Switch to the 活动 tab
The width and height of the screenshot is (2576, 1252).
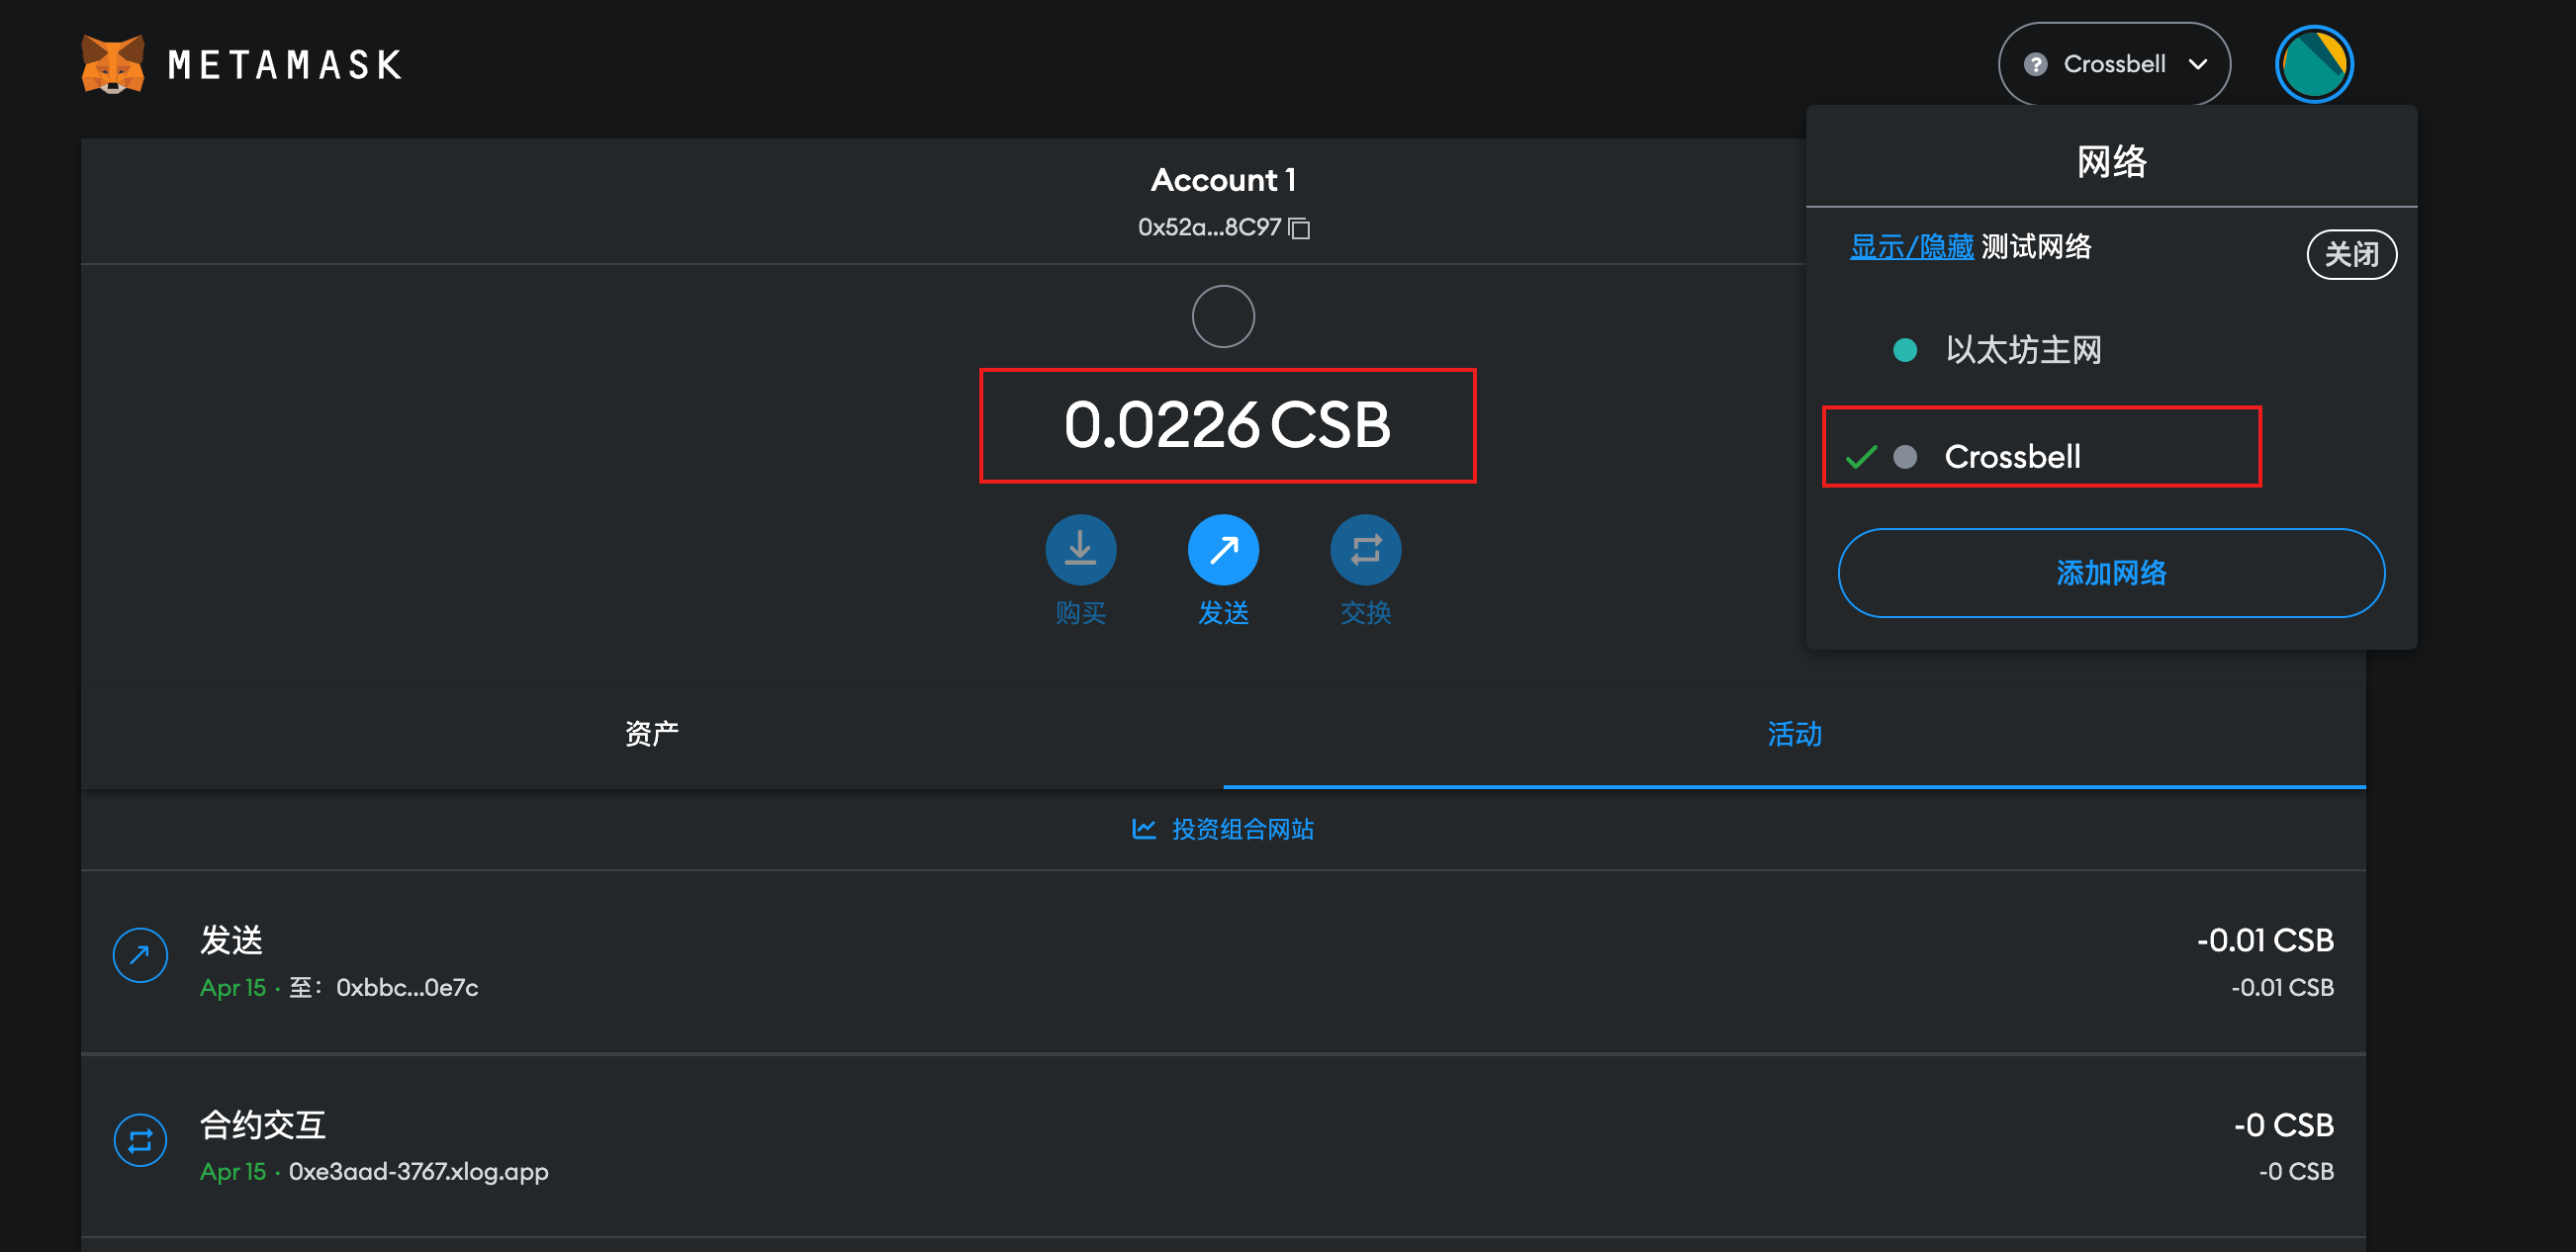click(x=1794, y=734)
